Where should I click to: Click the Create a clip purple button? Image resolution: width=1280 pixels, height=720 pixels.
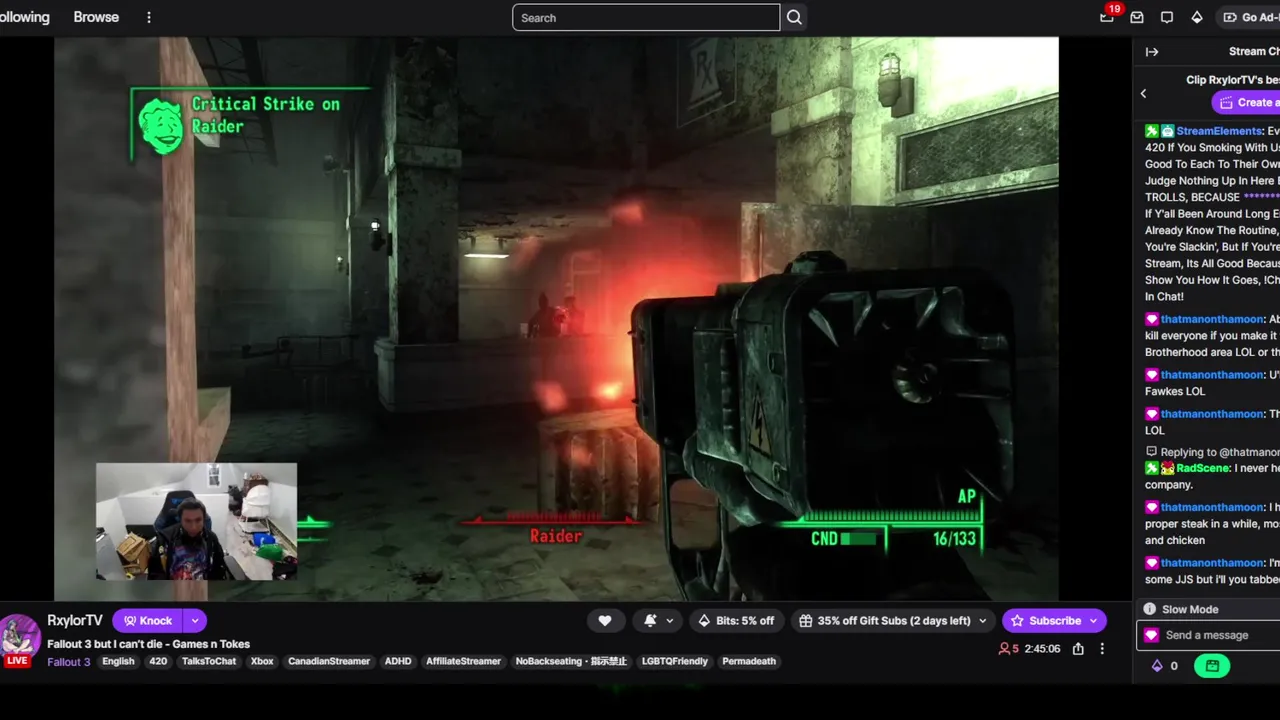[1246, 102]
